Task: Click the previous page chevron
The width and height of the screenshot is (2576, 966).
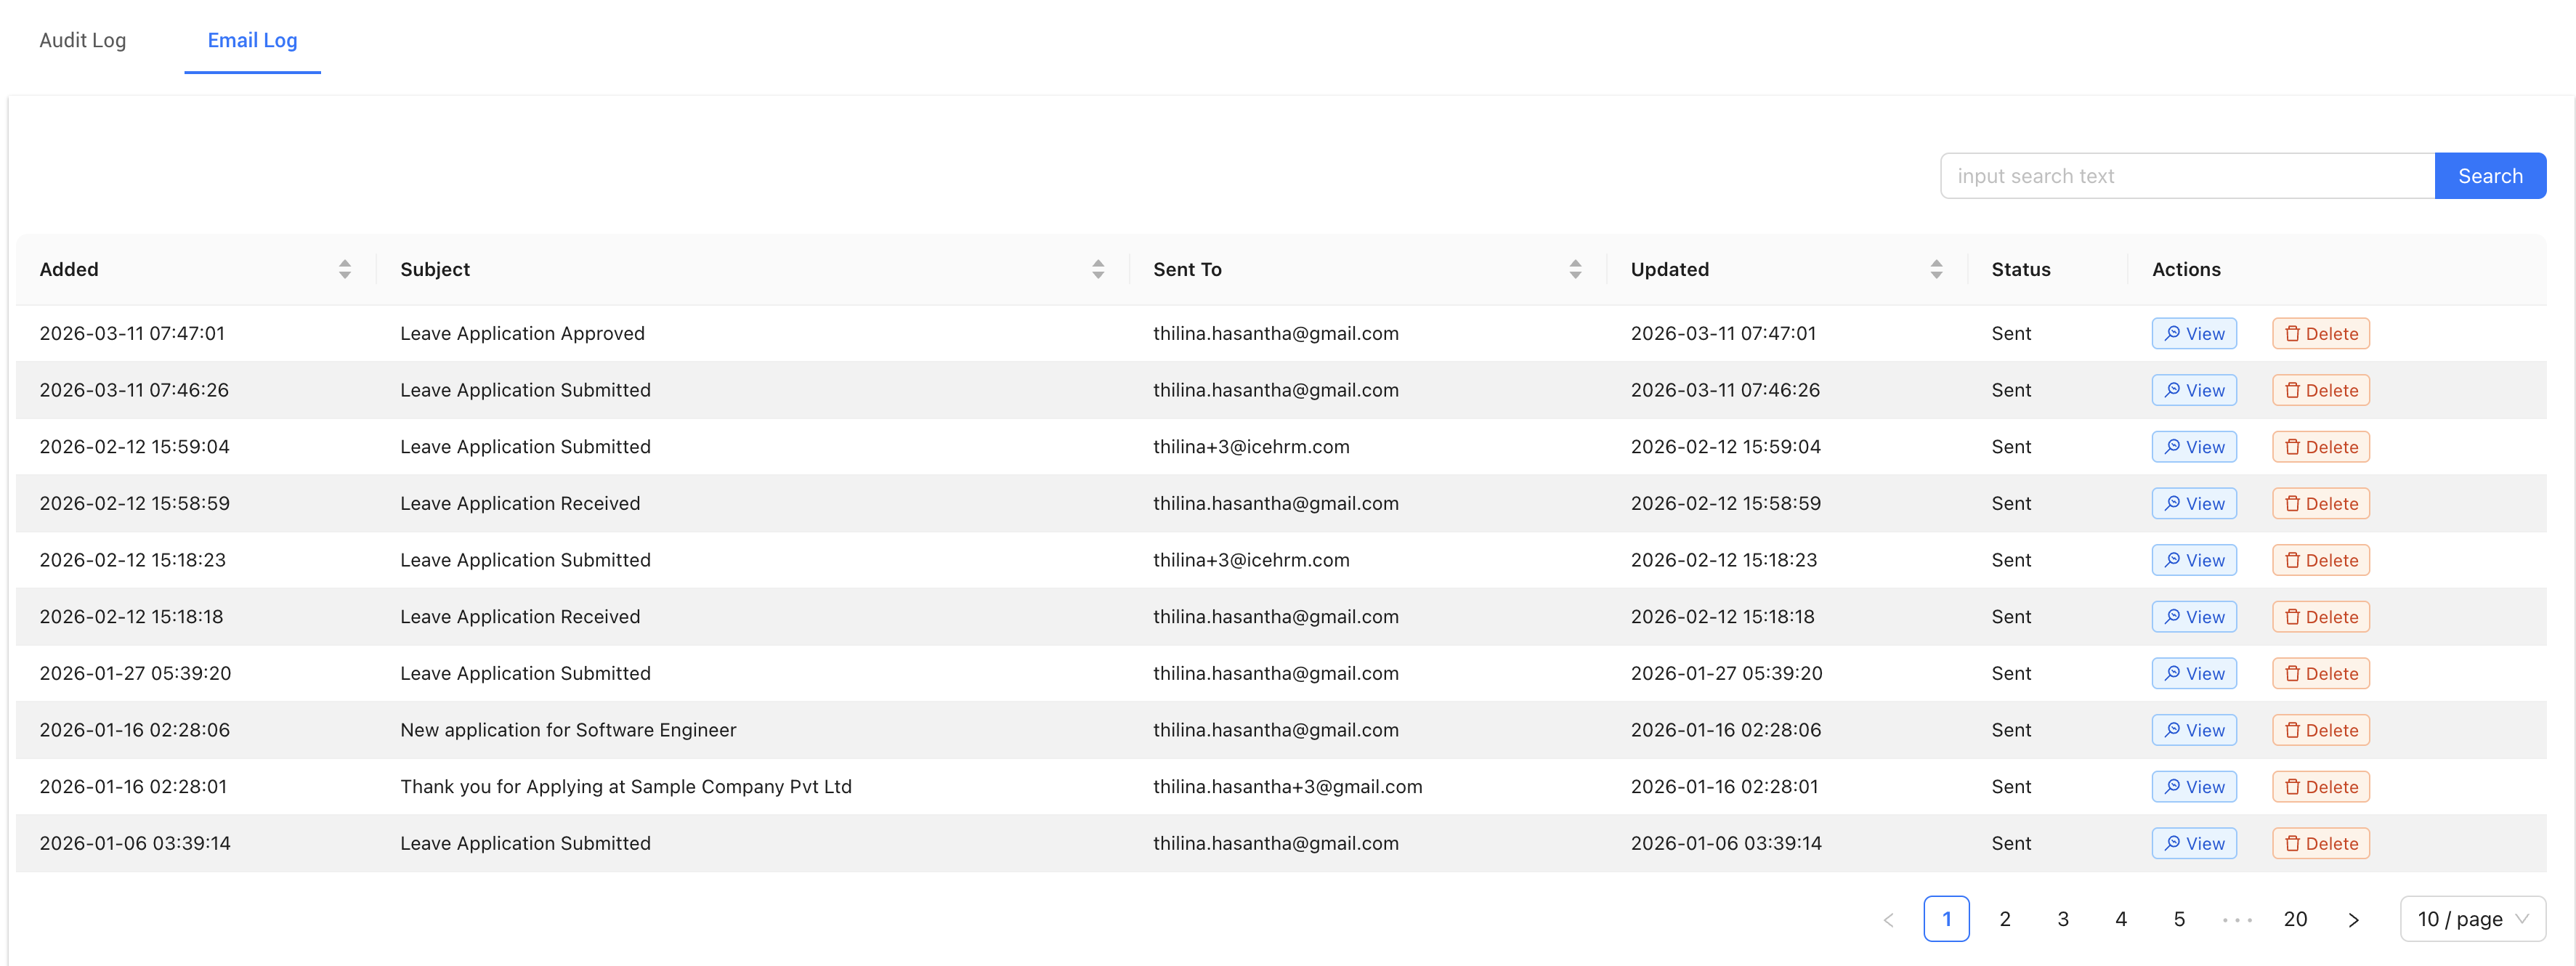Action: pos(1888,918)
